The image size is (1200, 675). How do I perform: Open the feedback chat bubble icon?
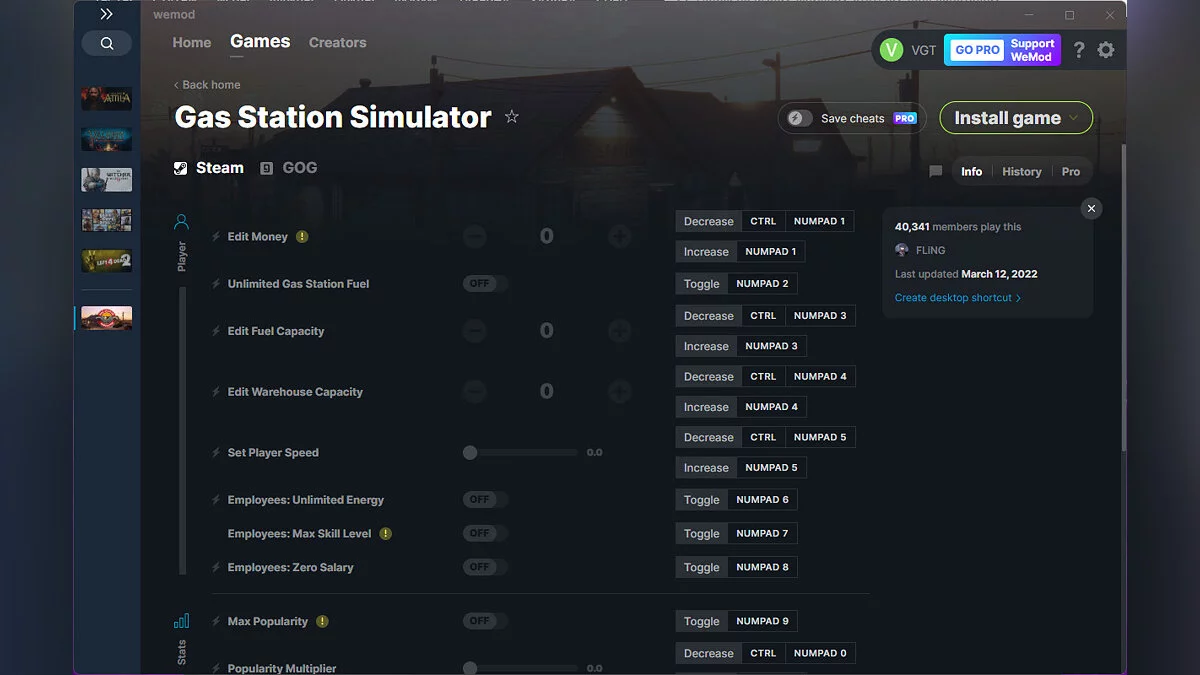coord(935,171)
